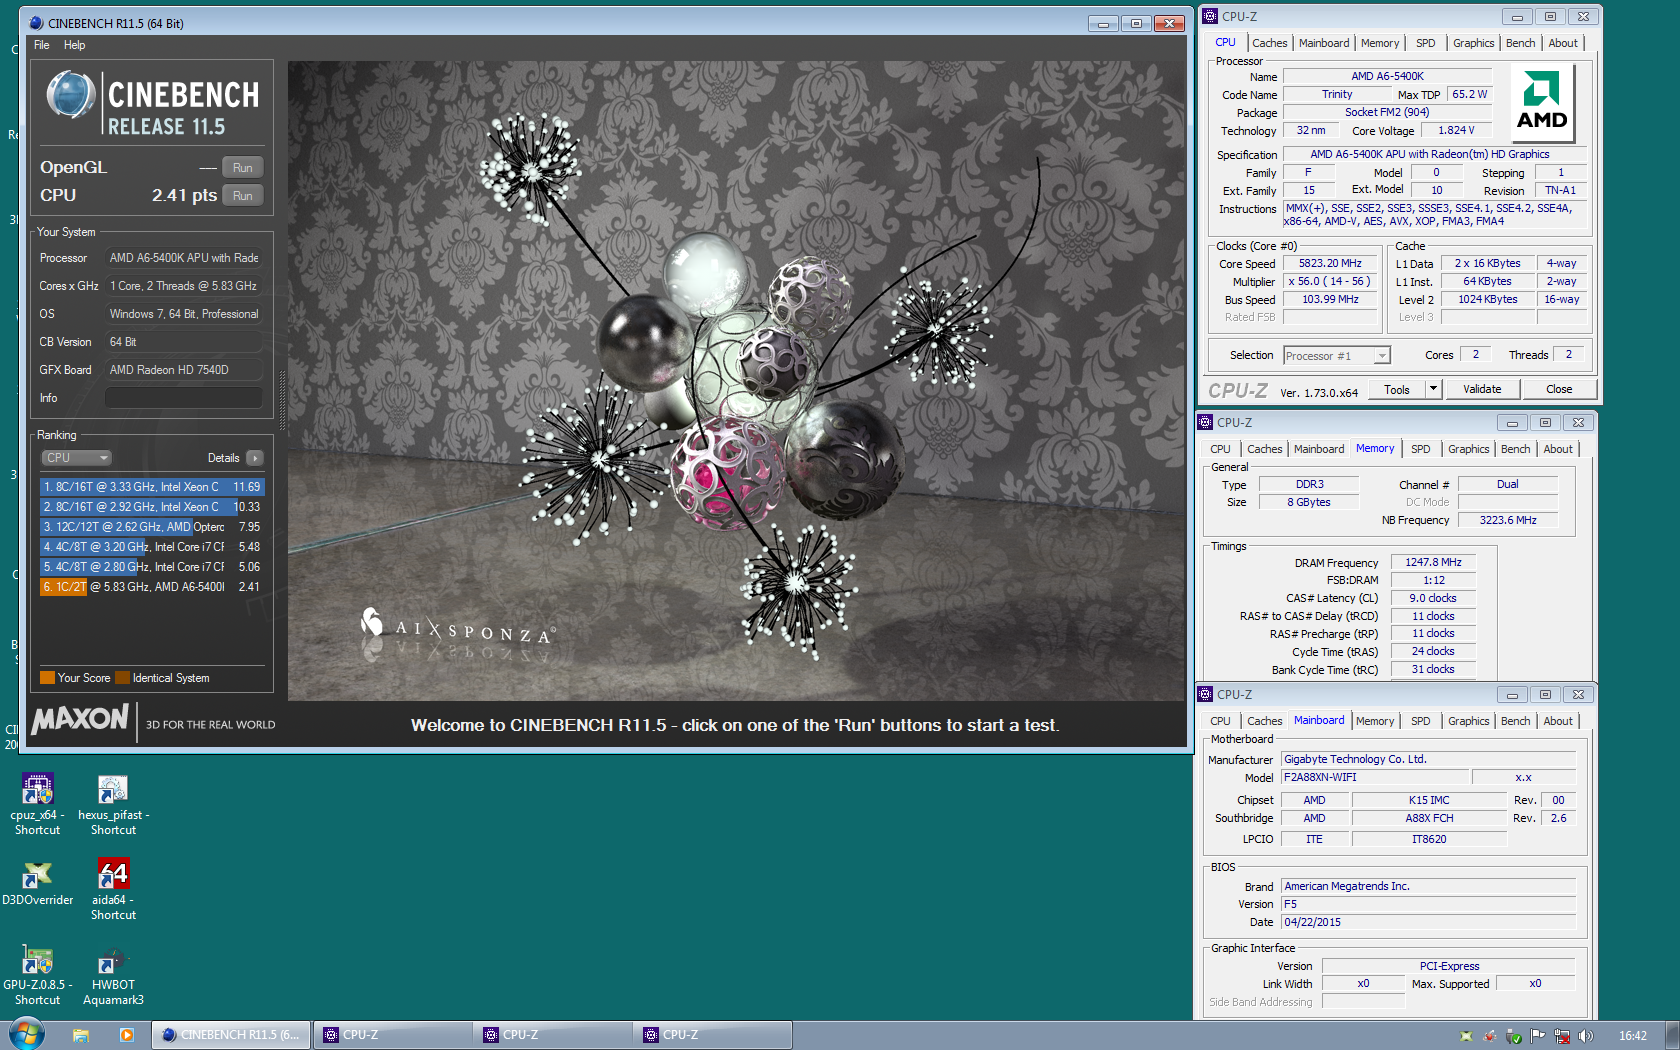Switch to Caches tab in top CPU-Z window
The width and height of the screenshot is (1680, 1050).
(1269, 43)
